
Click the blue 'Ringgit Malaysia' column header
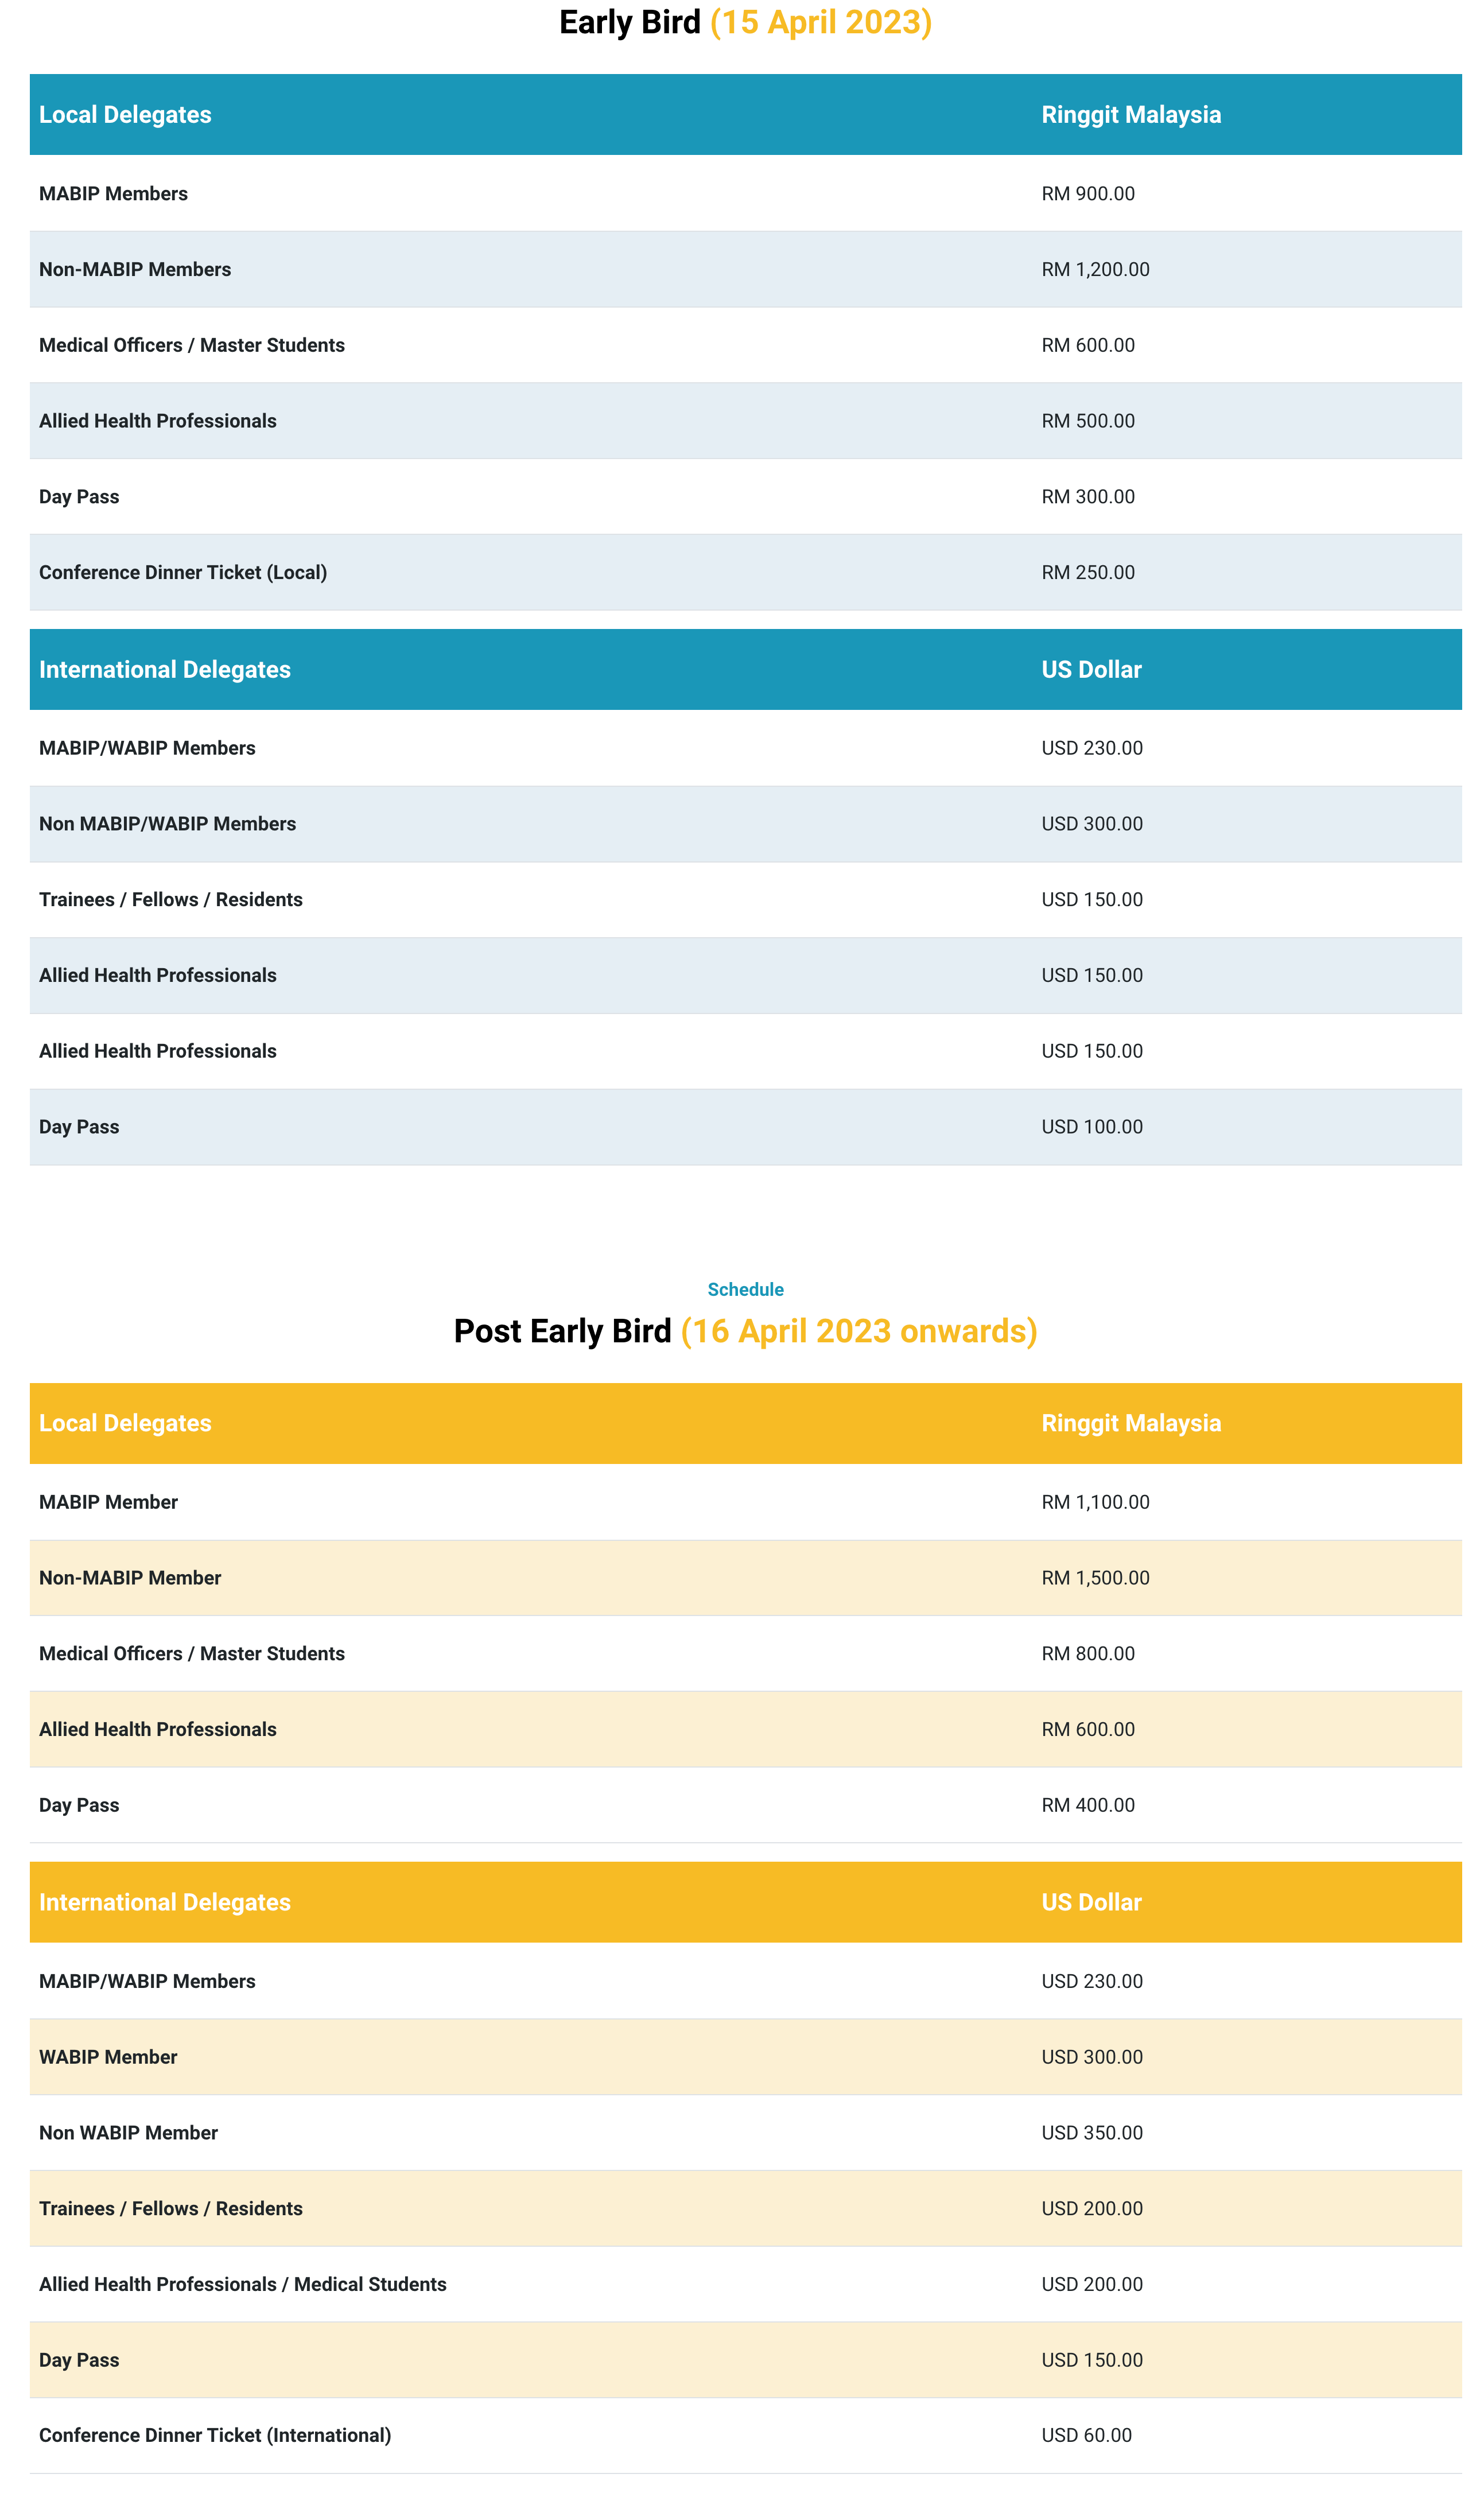click(x=1131, y=114)
